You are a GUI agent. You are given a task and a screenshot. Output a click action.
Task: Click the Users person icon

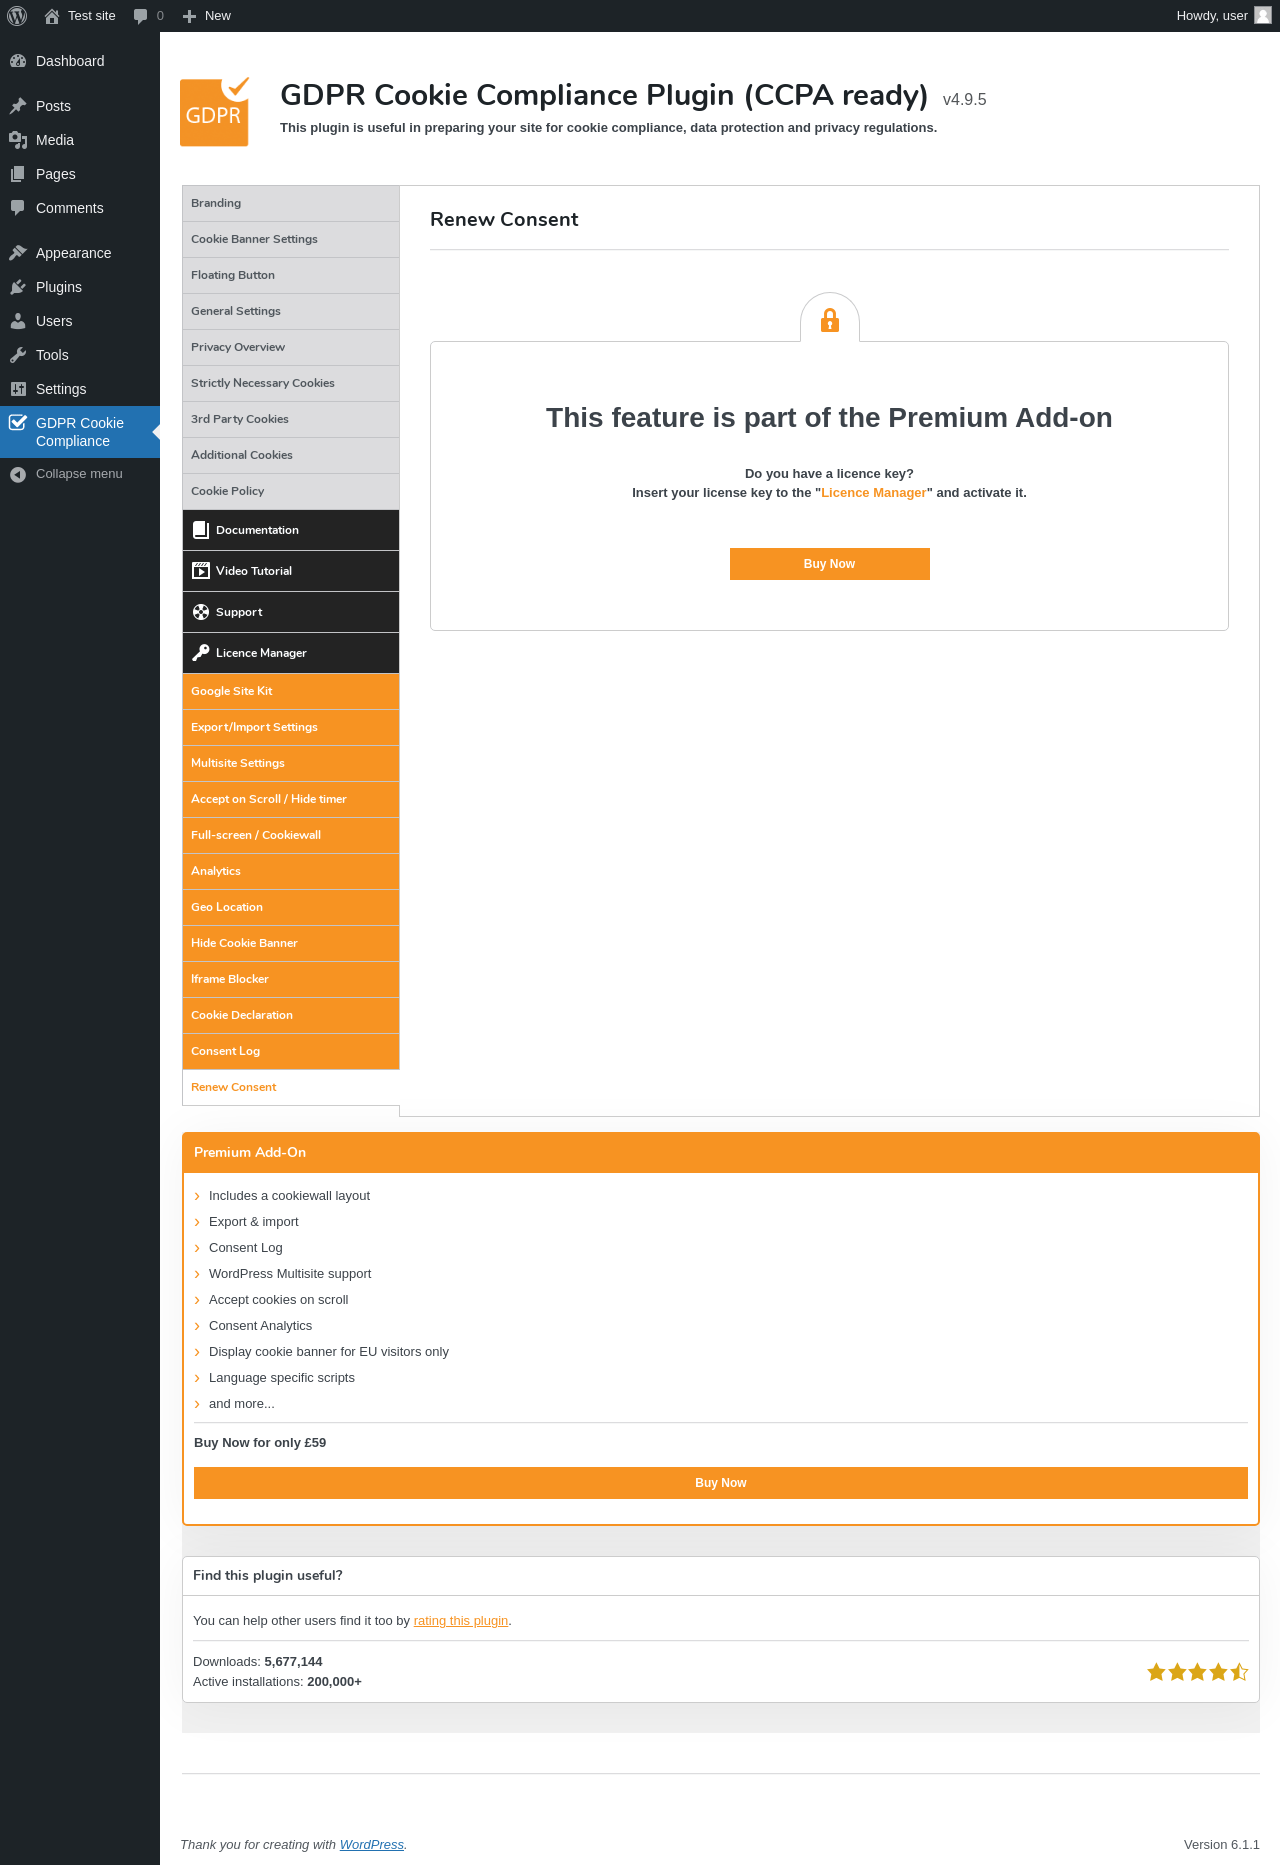point(18,321)
